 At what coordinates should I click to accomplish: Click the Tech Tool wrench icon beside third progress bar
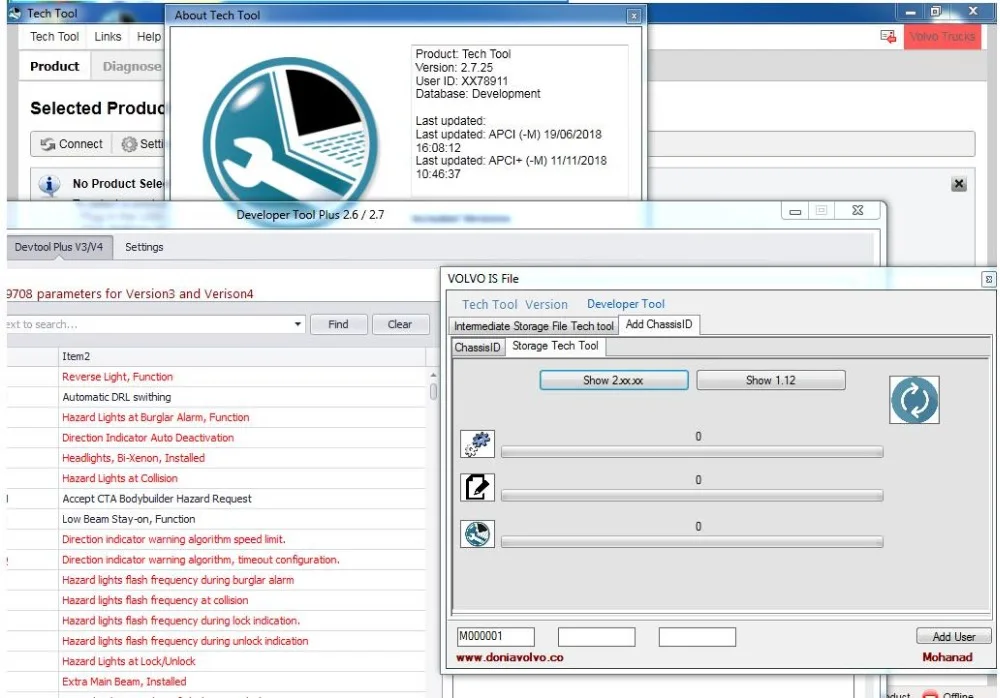(x=477, y=534)
